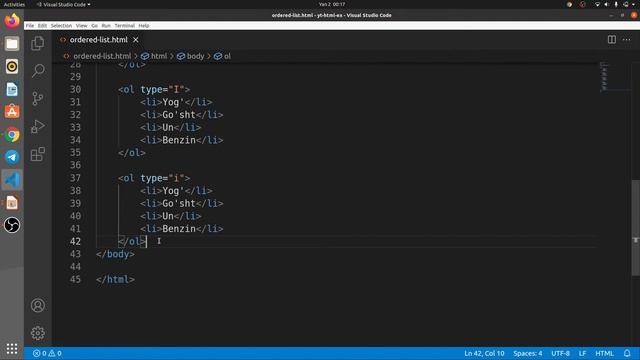The image size is (640, 360).
Task: Click the closing ol tag on line 35
Action: click(131, 152)
